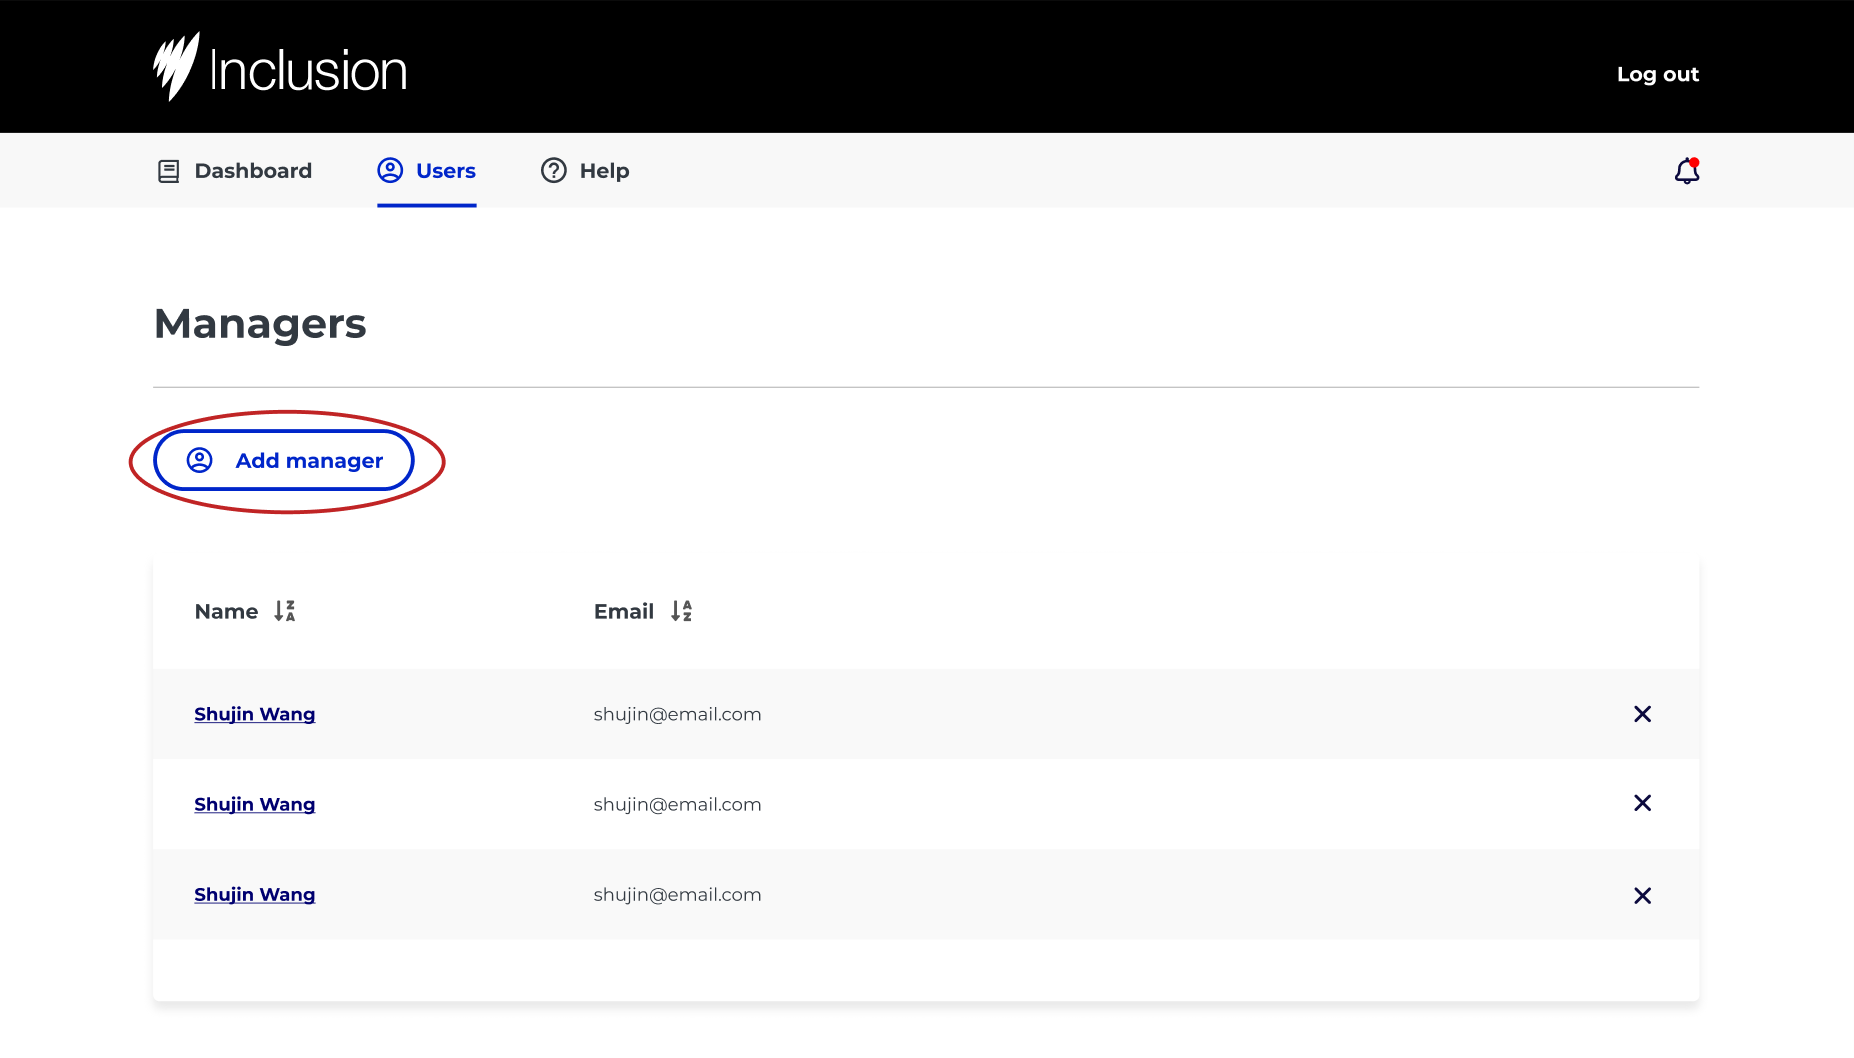The width and height of the screenshot is (1854, 1058).
Task: Click the Managers page heading
Action: [x=261, y=324]
